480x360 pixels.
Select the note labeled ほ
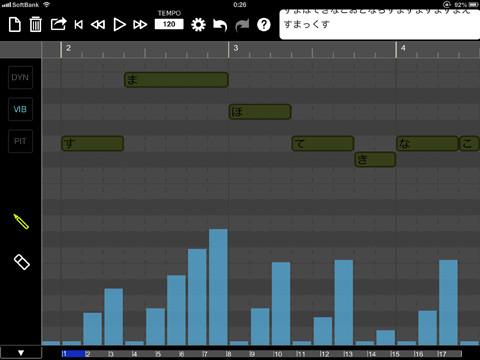point(260,112)
